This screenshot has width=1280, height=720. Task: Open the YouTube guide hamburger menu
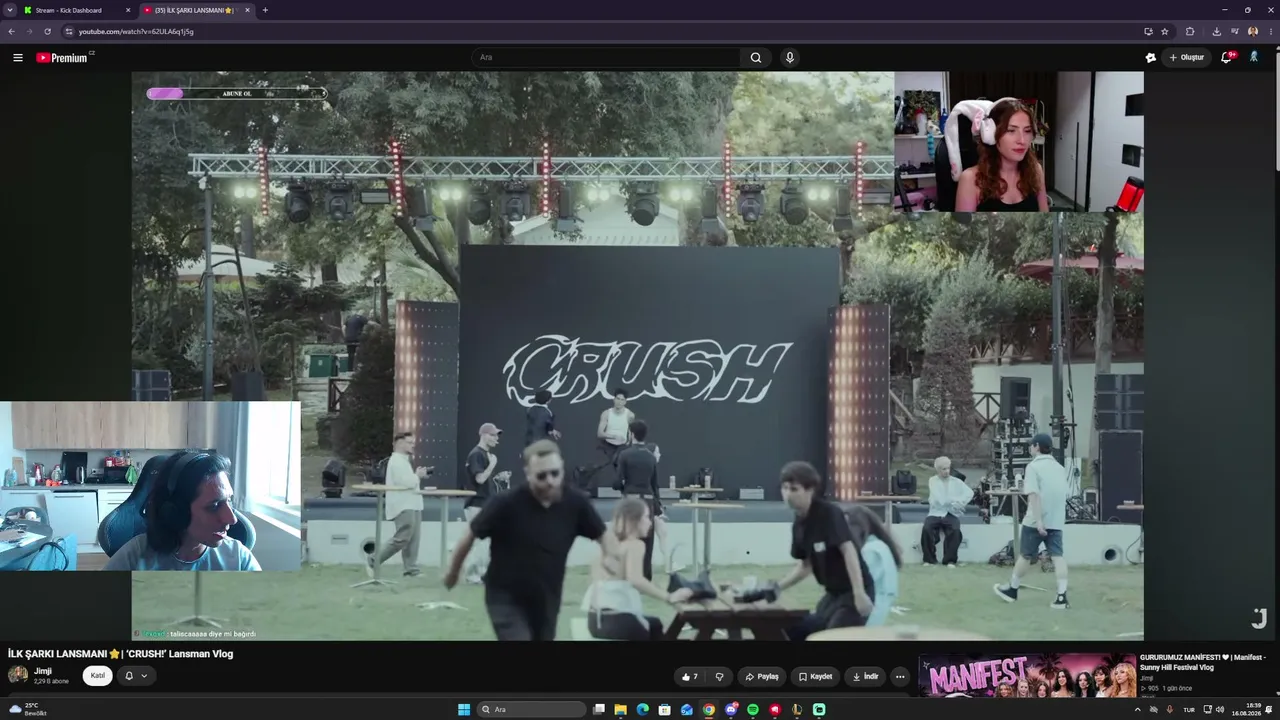pos(18,58)
